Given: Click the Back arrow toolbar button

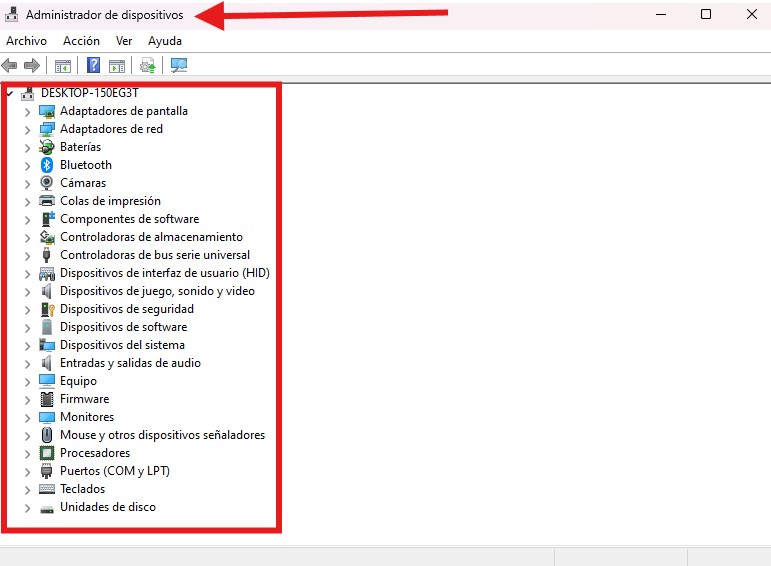Looking at the screenshot, I should point(9,65).
